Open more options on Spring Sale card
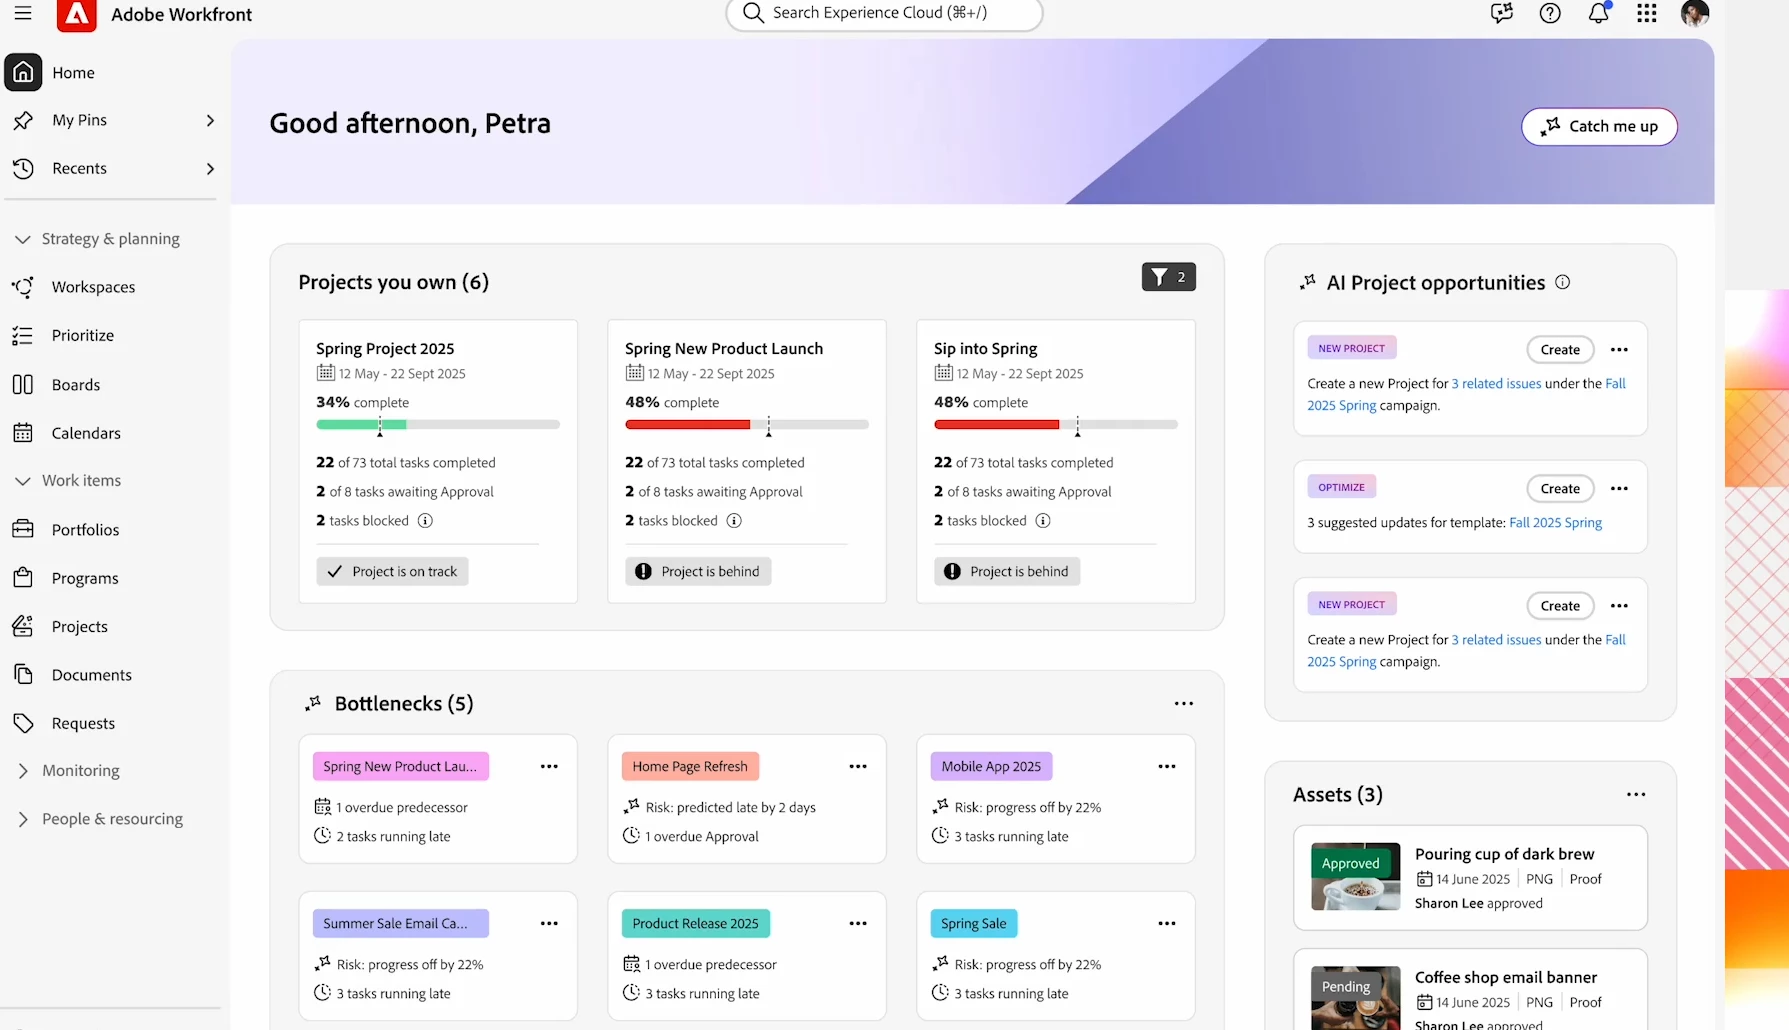The image size is (1789, 1030). [1167, 923]
